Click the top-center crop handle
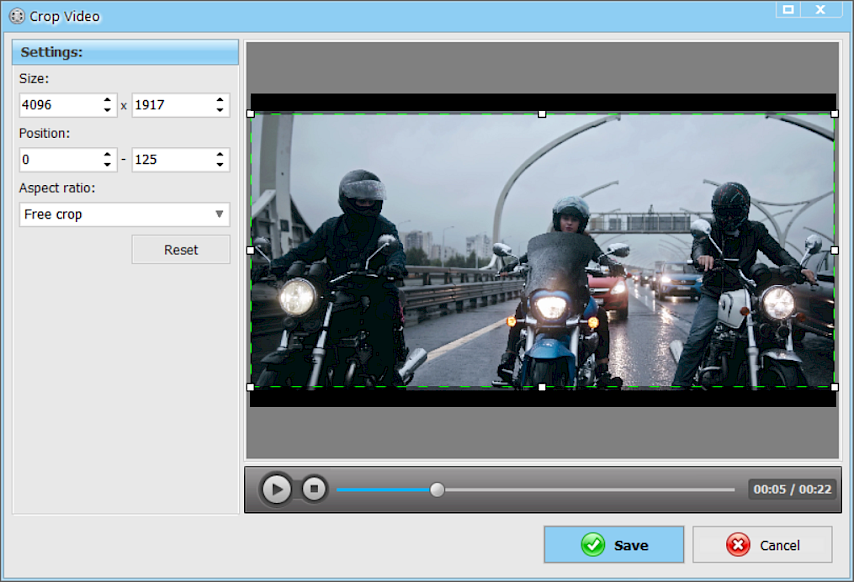 [x=542, y=114]
